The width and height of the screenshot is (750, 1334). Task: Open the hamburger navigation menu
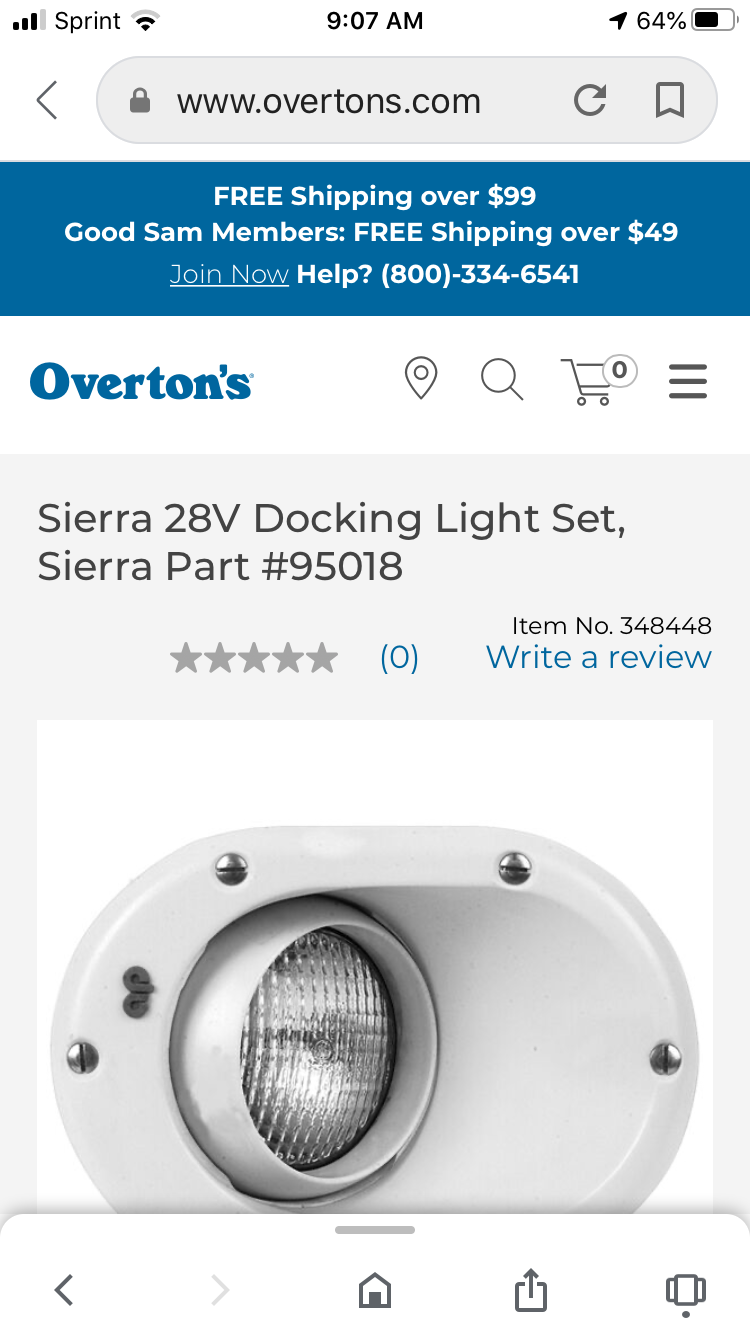click(x=688, y=381)
